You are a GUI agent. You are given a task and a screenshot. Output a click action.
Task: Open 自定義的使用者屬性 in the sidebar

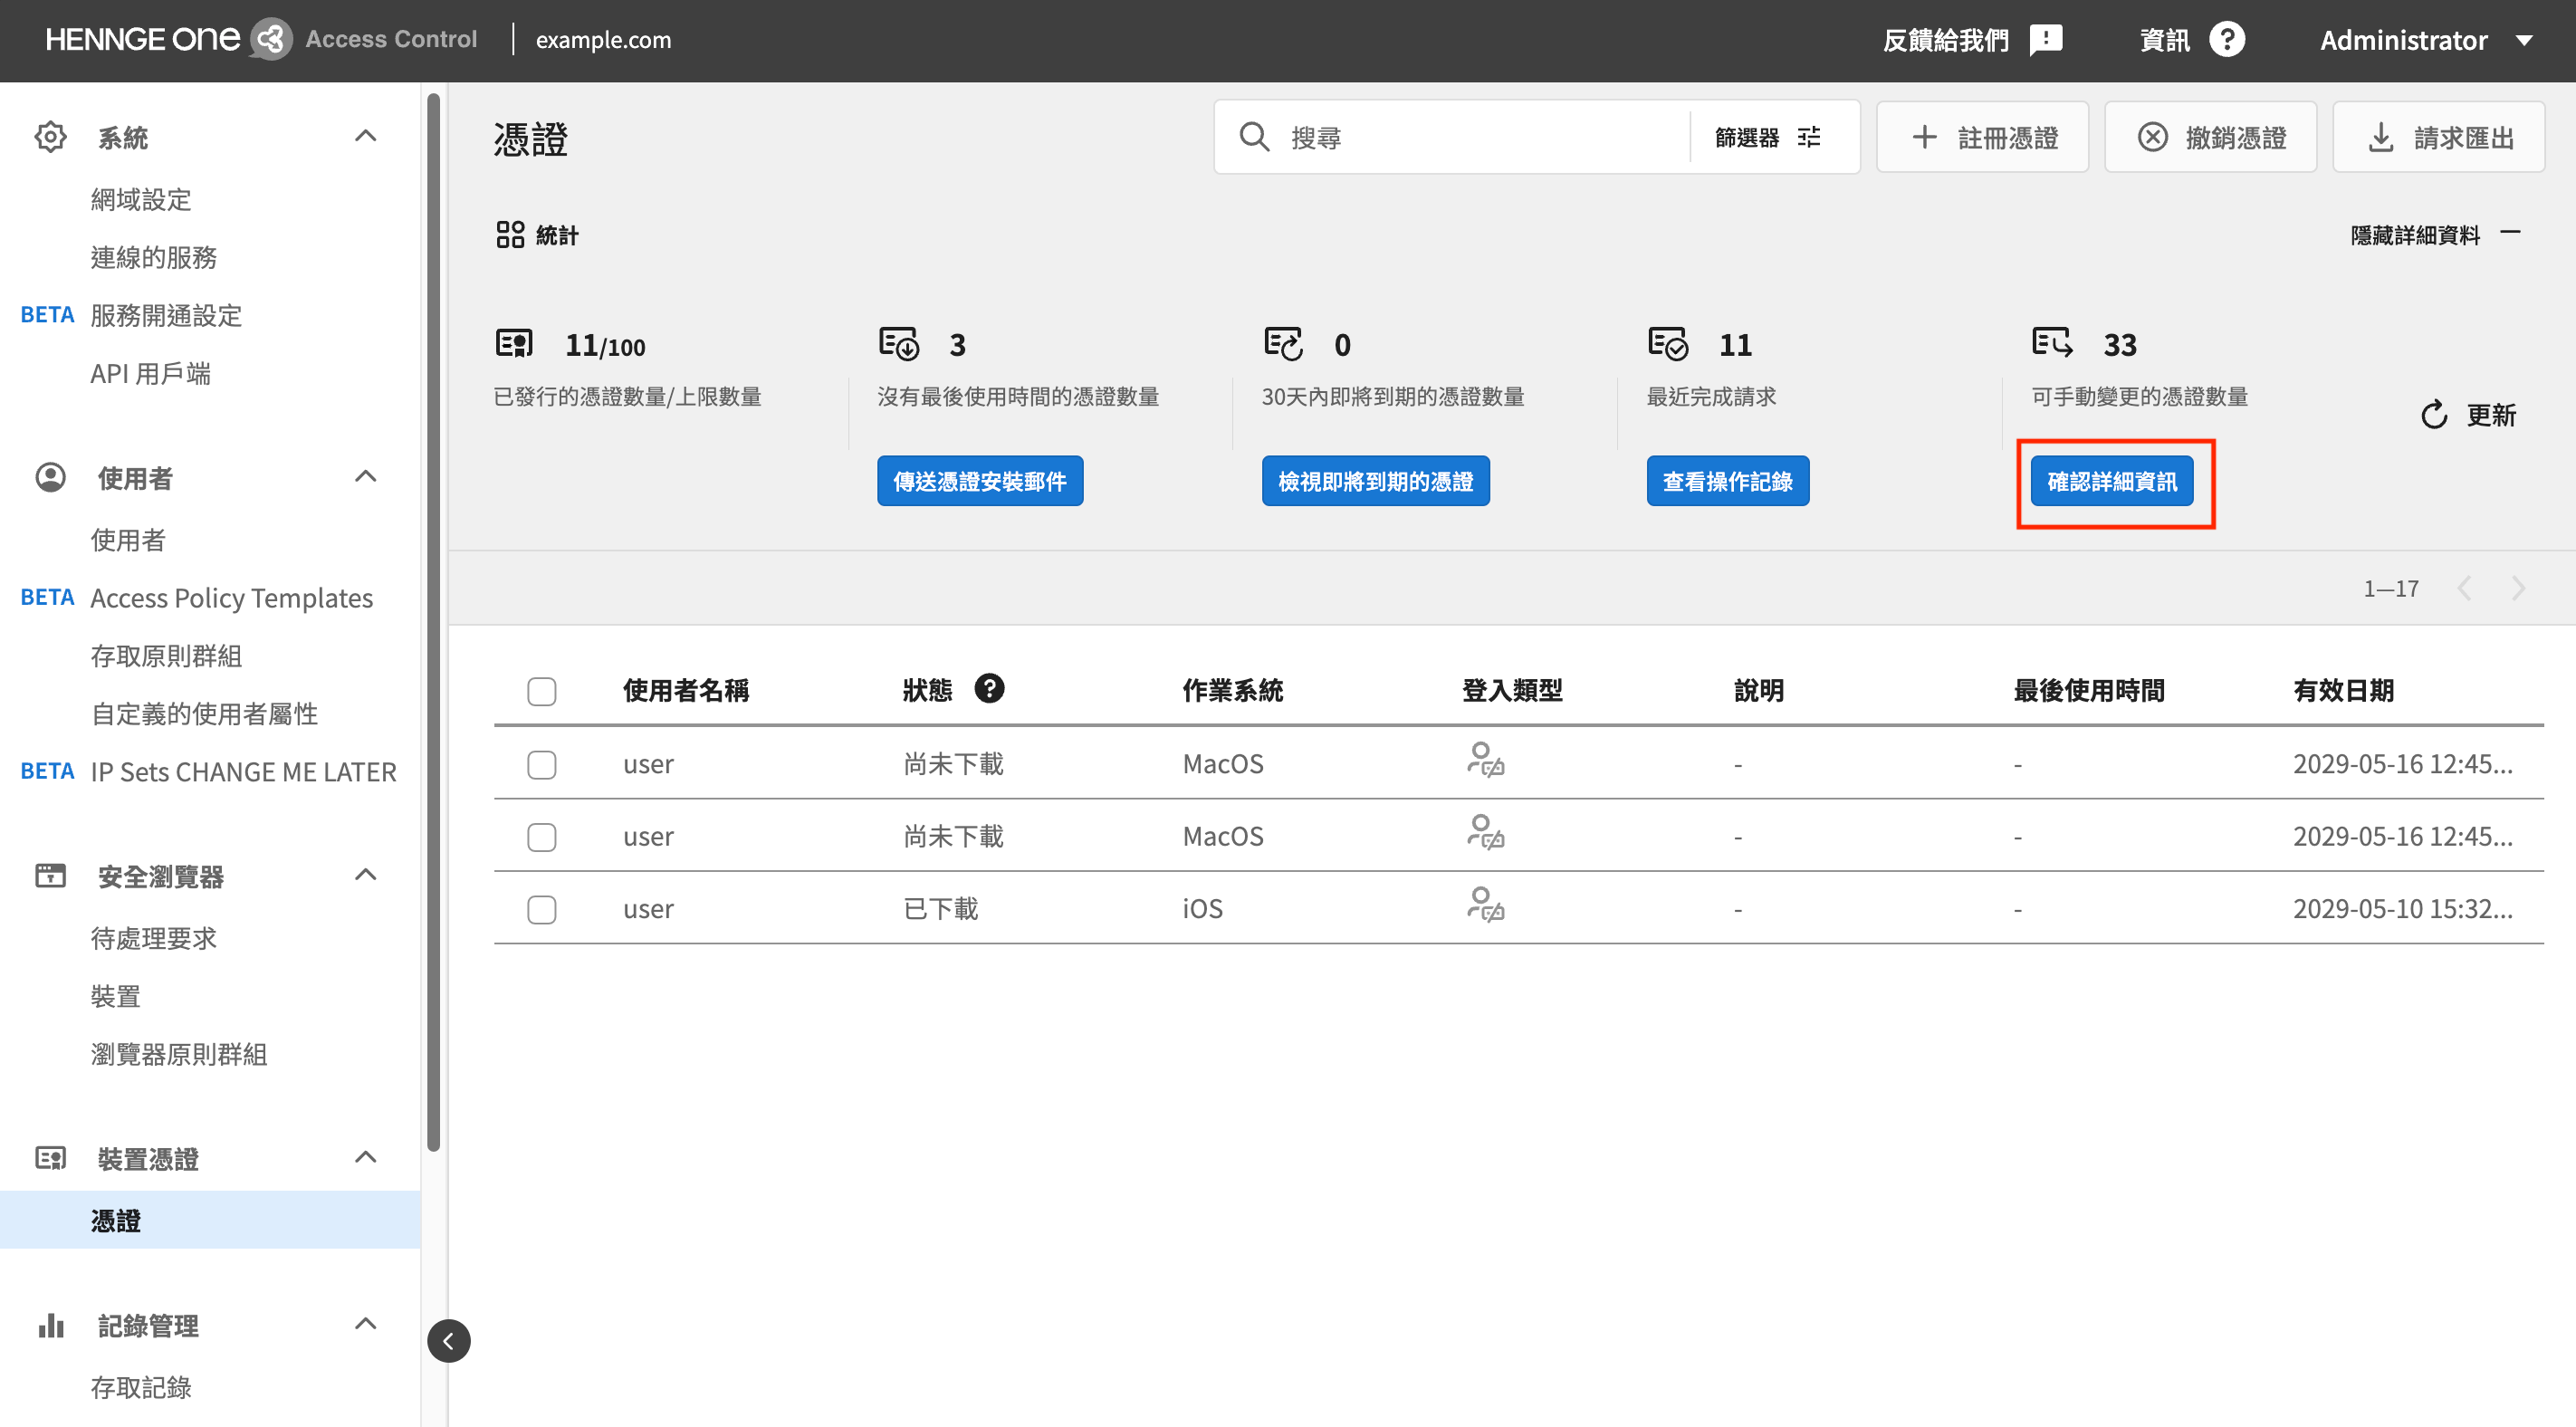pyautogui.click(x=205, y=713)
